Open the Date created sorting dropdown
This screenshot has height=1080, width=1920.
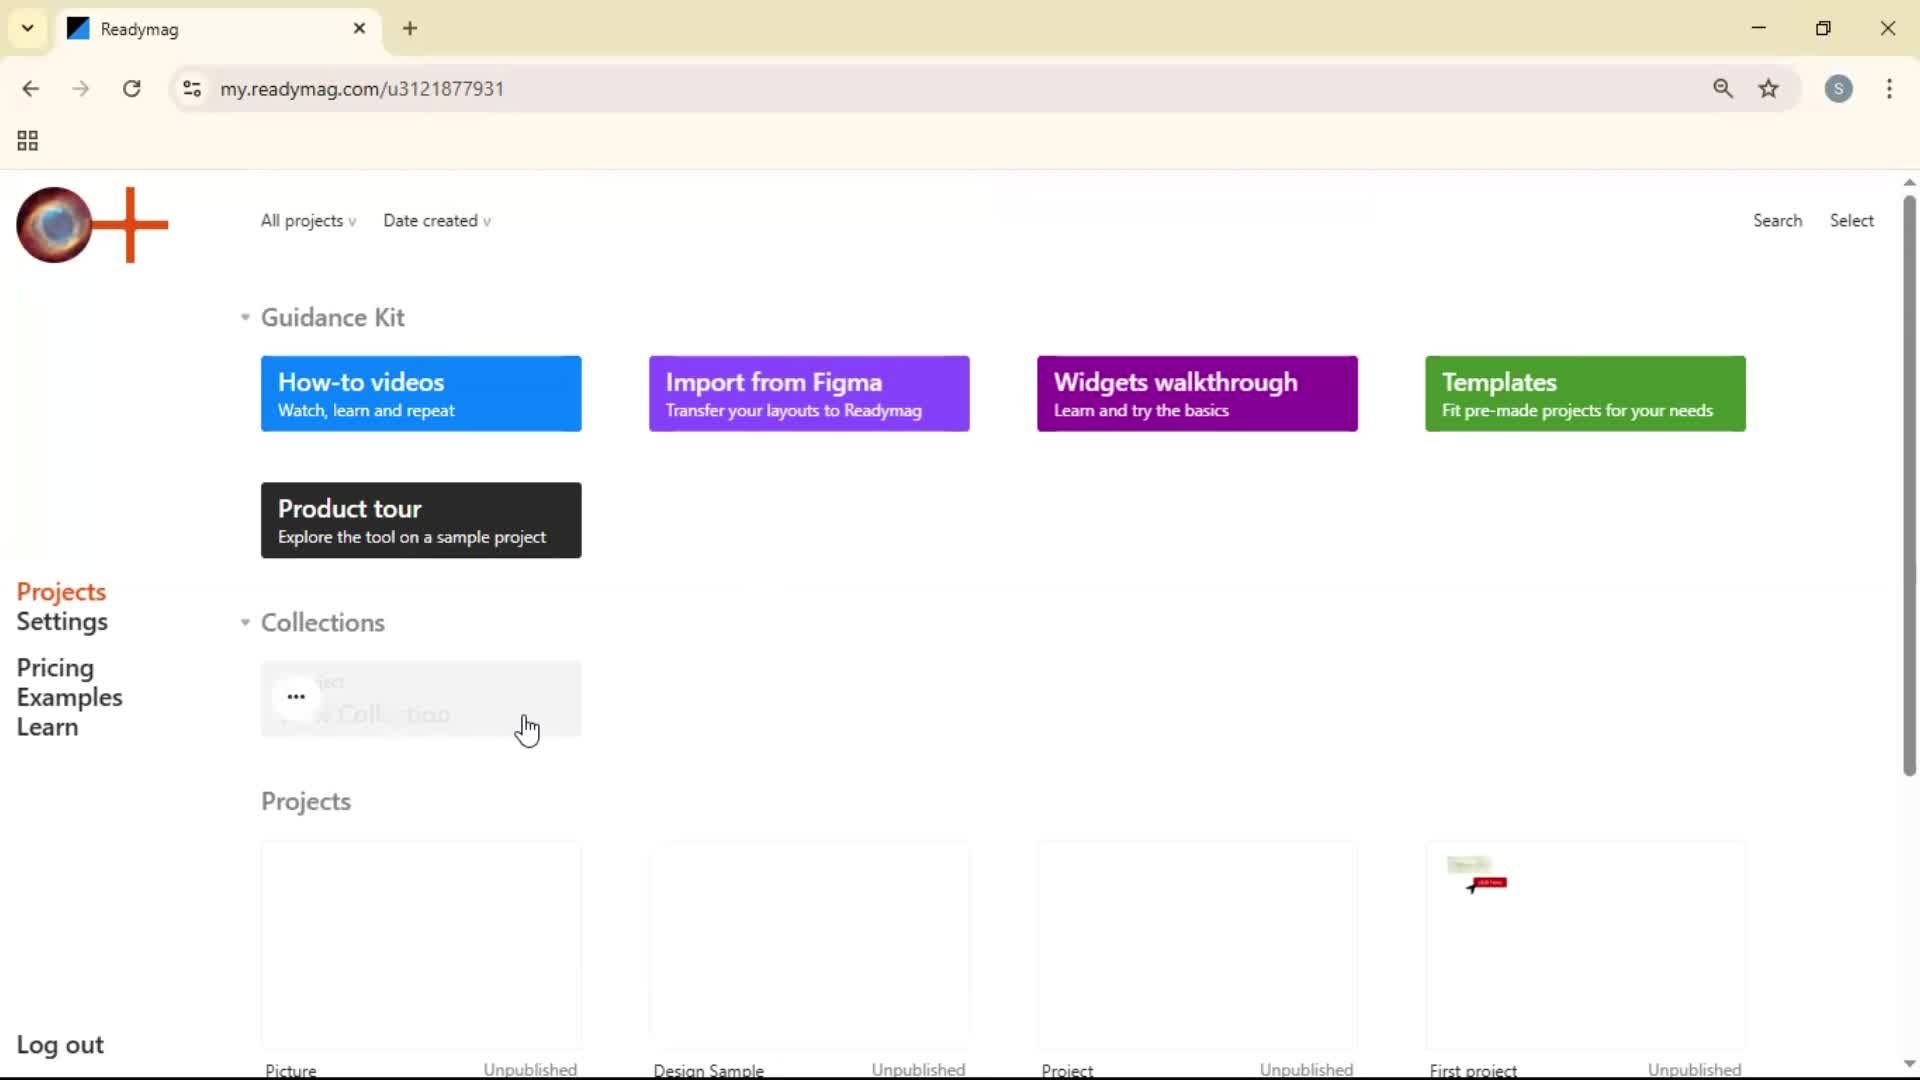437,221
